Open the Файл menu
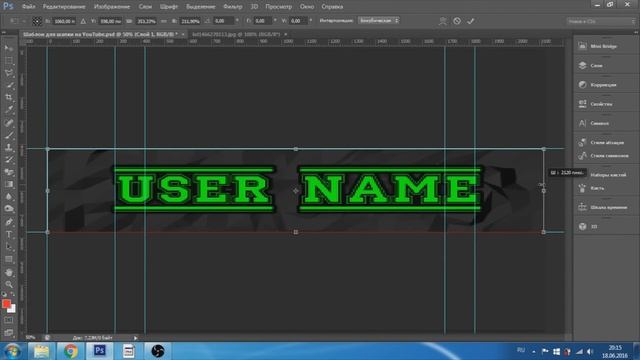 (x=28, y=7)
